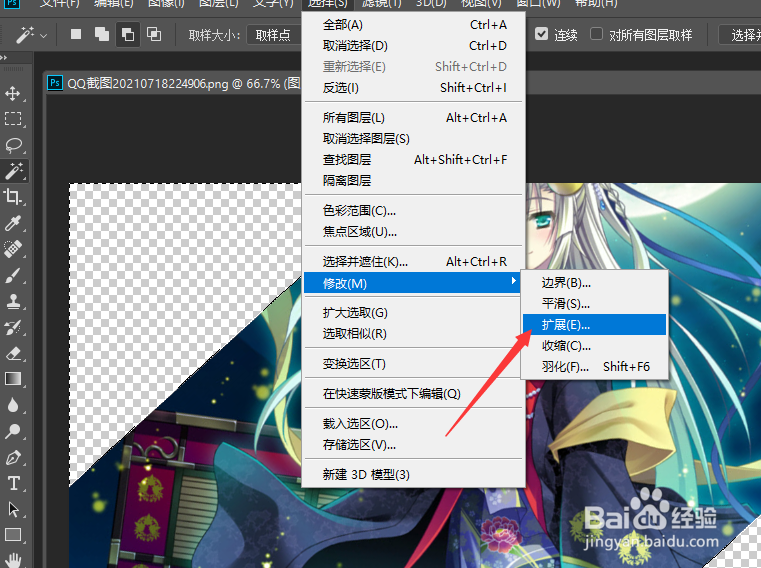Open the 取样大小 dropdown

[x=274, y=35]
